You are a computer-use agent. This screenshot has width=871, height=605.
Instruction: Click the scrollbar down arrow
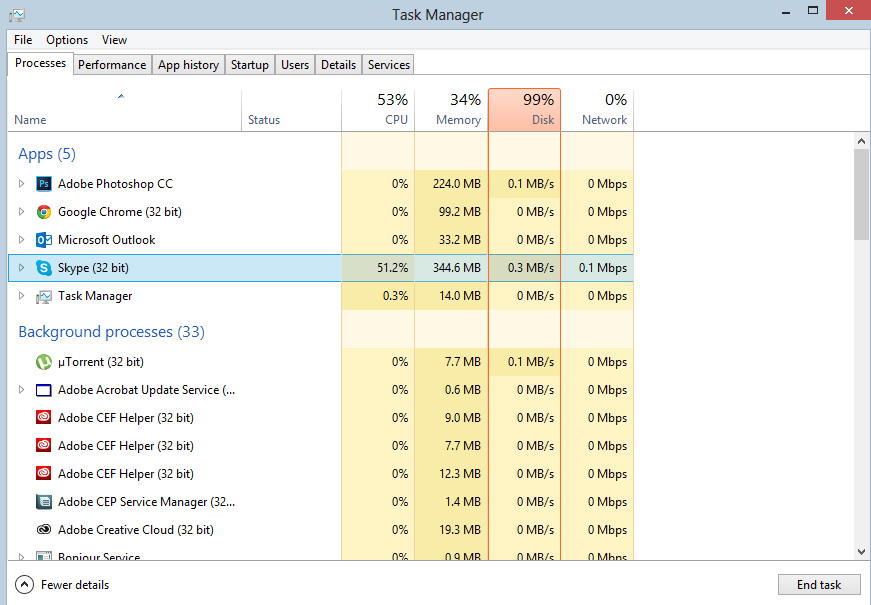point(862,552)
